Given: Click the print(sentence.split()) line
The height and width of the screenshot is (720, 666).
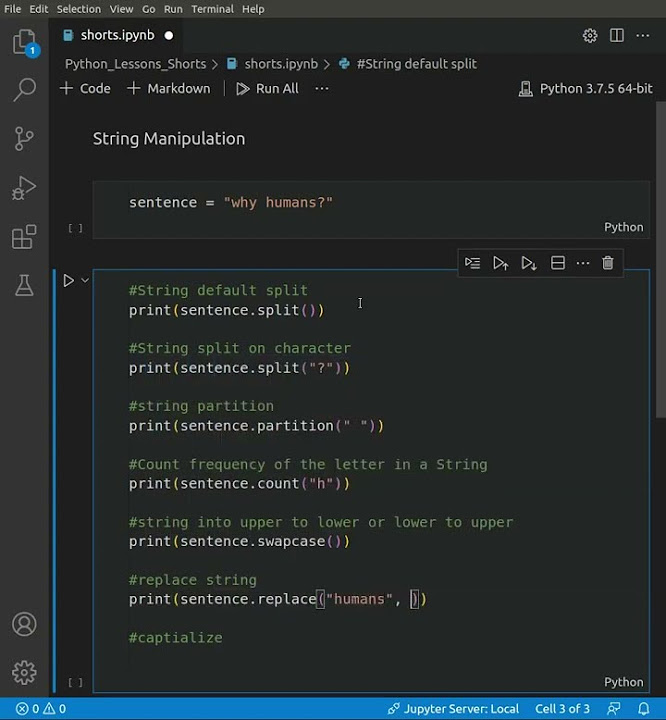Looking at the screenshot, I should 226,310.
